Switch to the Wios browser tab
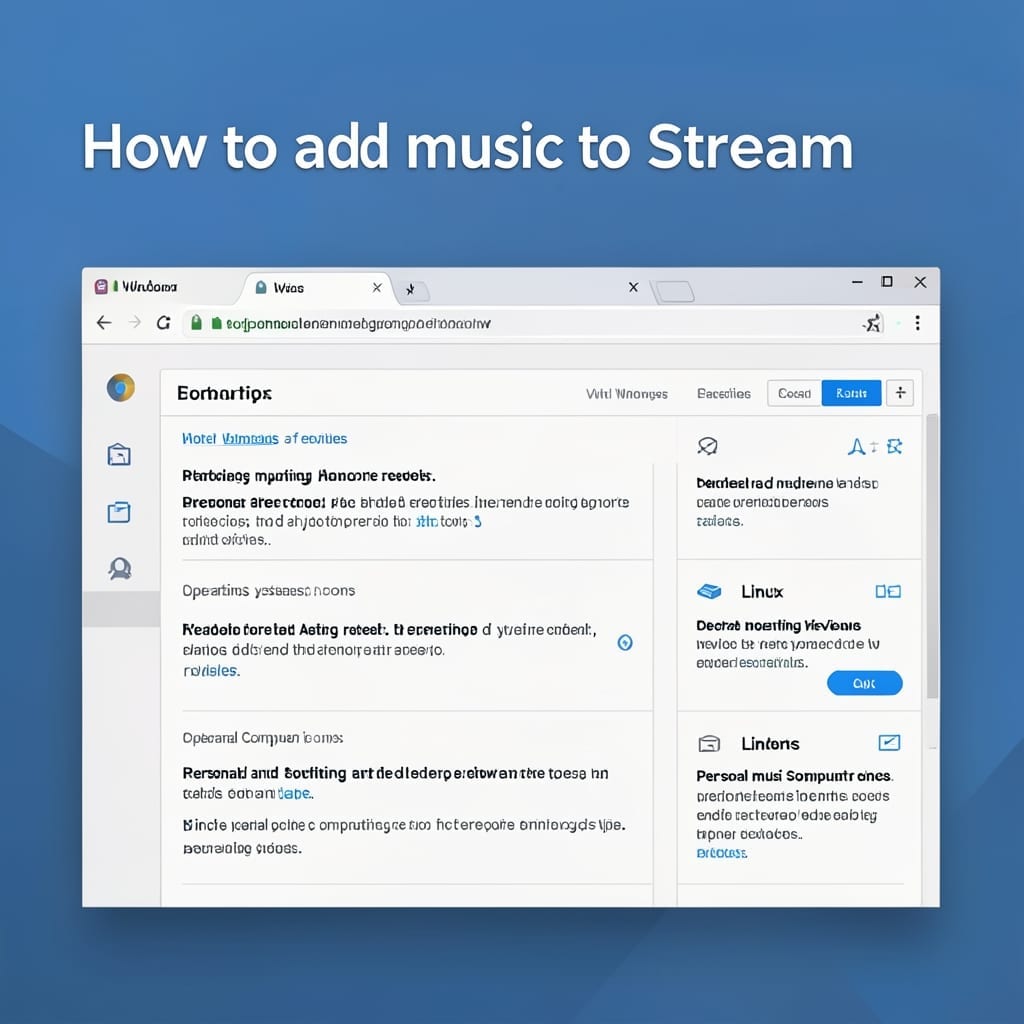The height and width of the screenshot is (1024, 1024). [317, 288]
